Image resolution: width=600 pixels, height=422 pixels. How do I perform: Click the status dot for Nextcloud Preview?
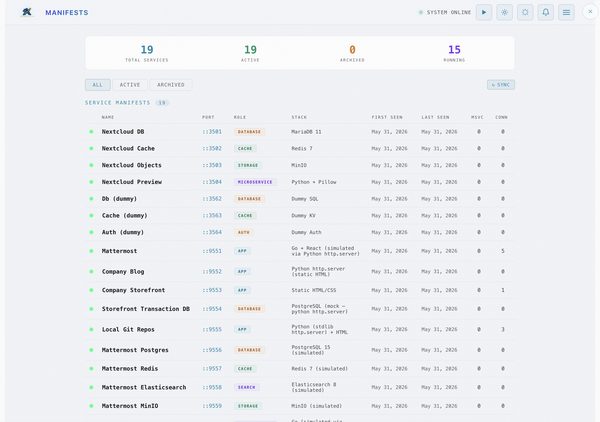pyautogui.click(x=91, y=182)
